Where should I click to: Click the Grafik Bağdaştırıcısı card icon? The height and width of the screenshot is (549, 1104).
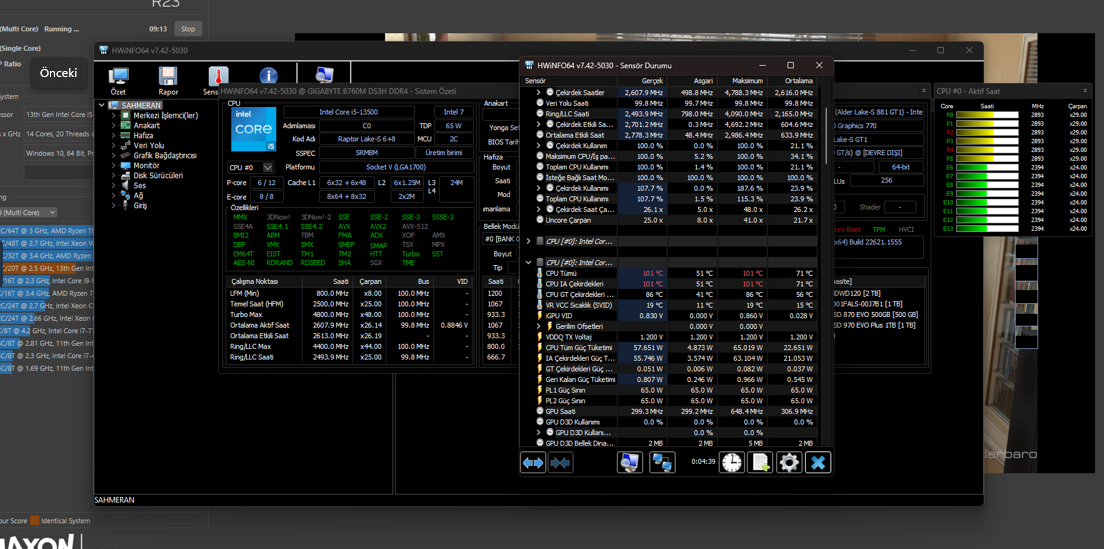[x=127, y=156]
